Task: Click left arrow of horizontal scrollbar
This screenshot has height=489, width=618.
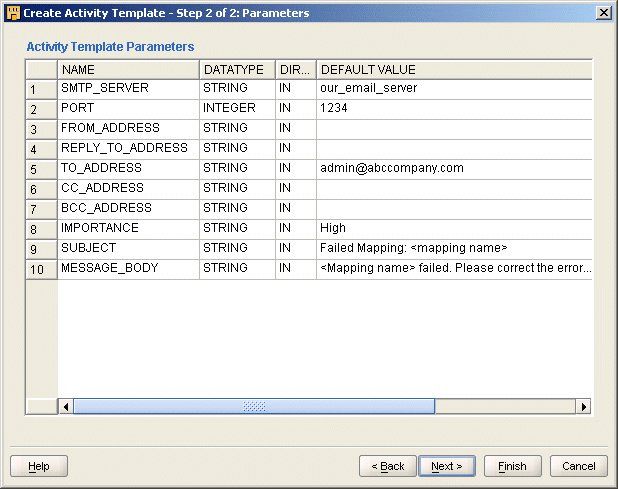Action: (x=66, y=407)
